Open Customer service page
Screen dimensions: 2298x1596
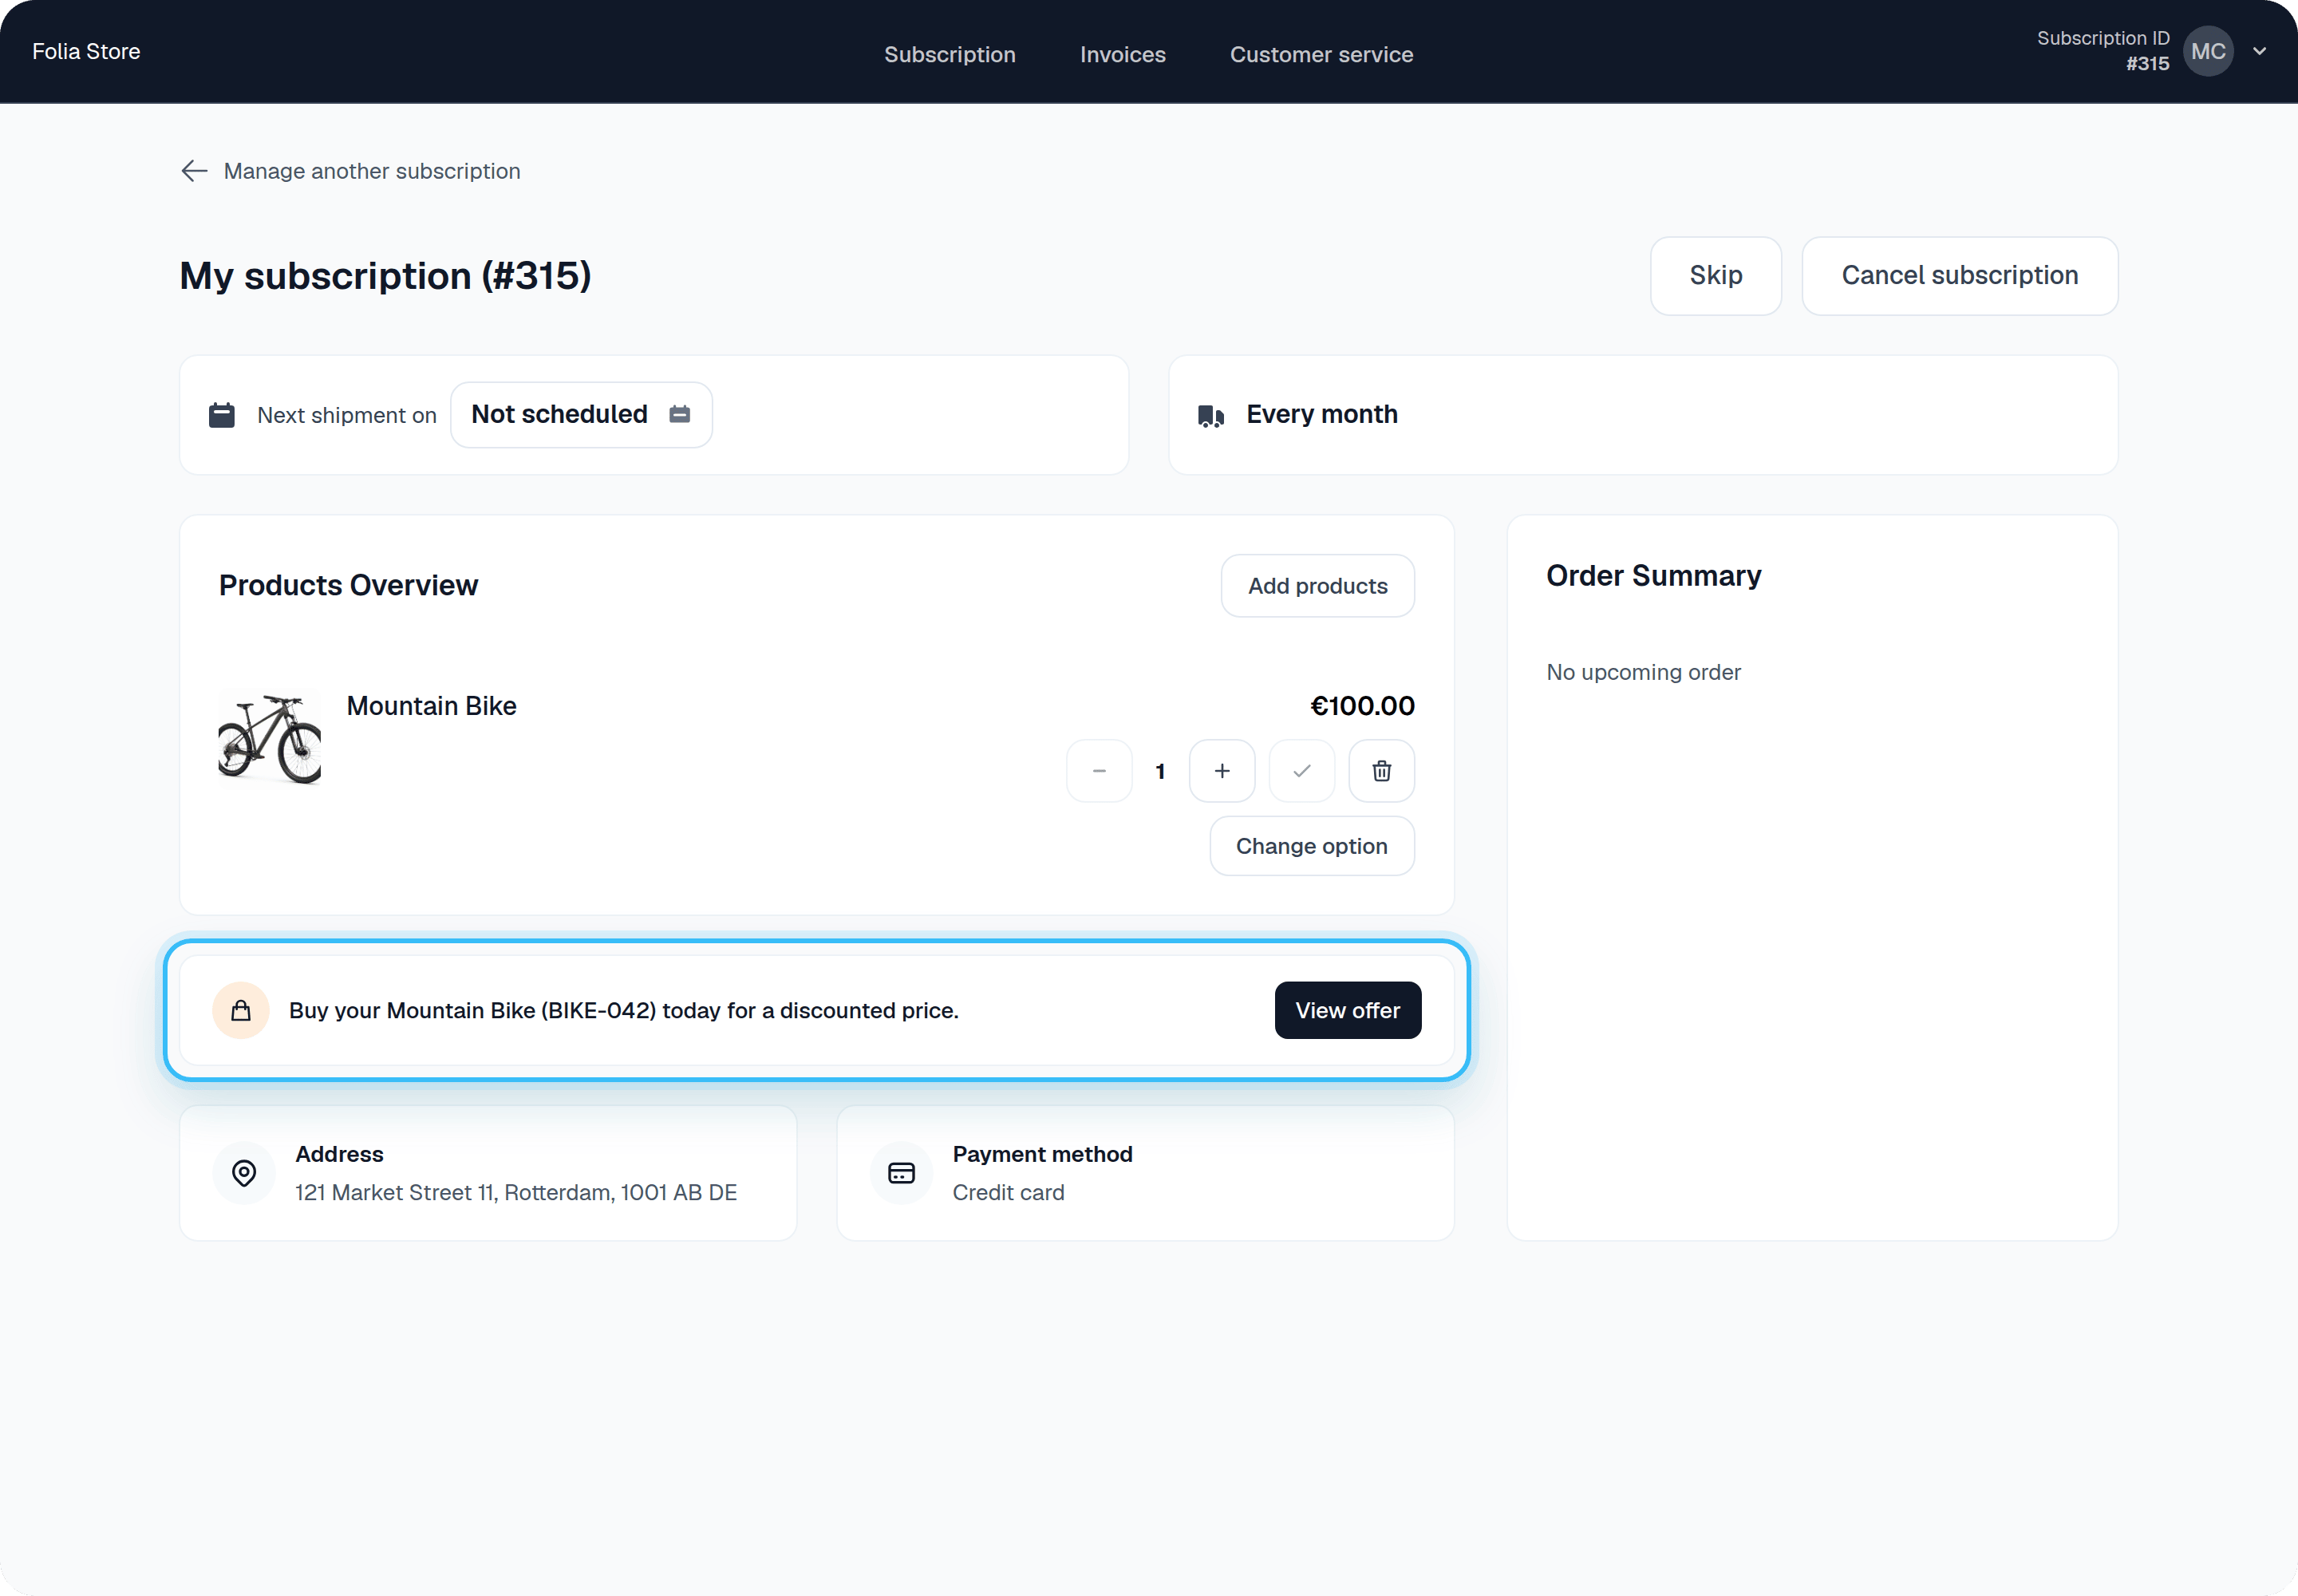click(1321, 55)
